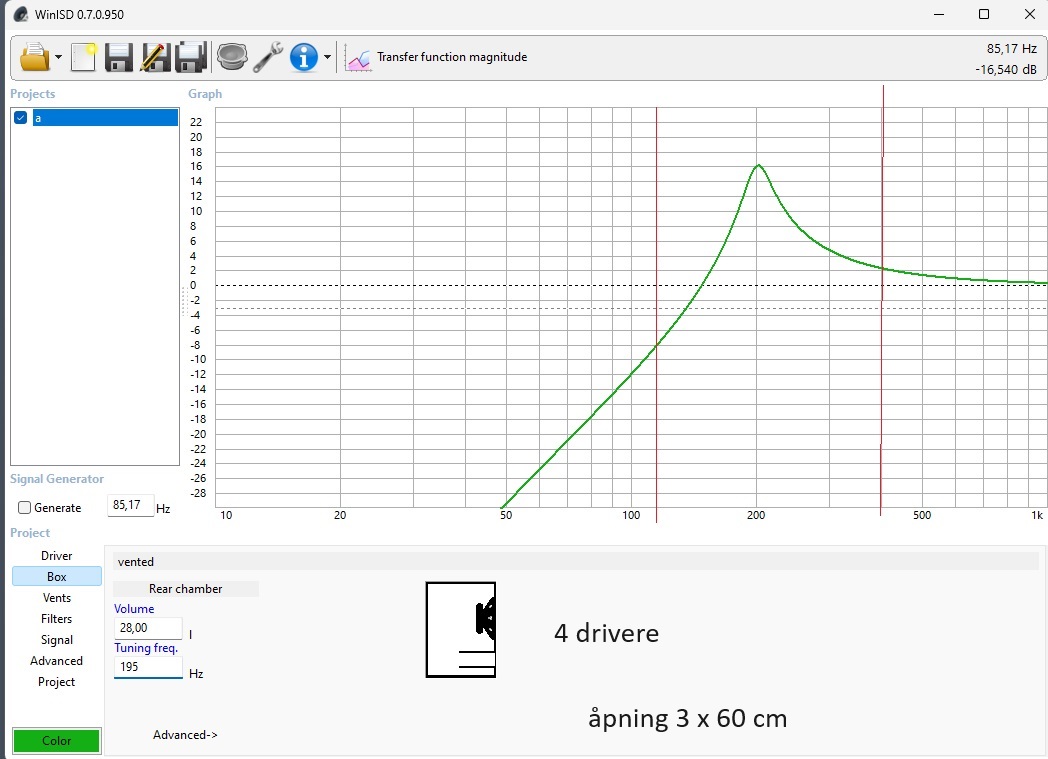Minimize the WinISD window
Viewport: 1048px width, 759px height.
coord(939,14)
